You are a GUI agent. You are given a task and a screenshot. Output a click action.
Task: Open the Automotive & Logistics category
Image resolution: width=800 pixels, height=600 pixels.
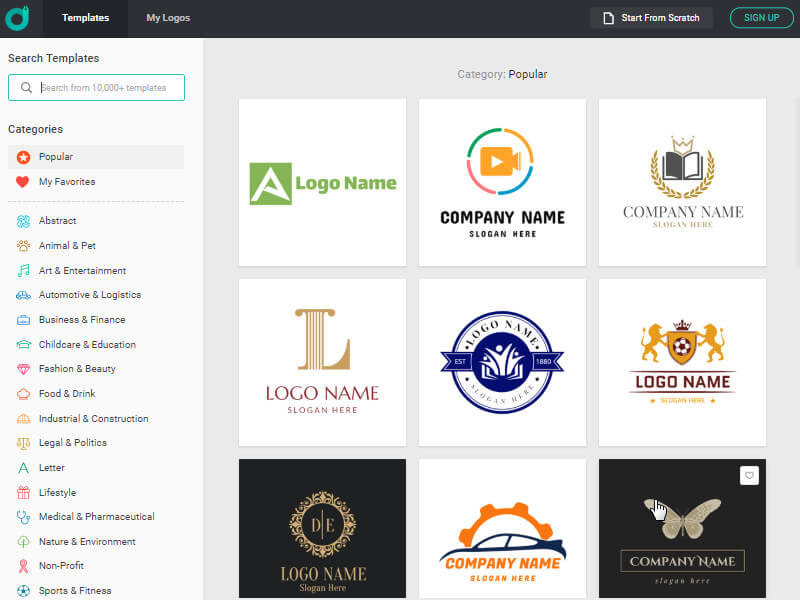coord(90,294)
